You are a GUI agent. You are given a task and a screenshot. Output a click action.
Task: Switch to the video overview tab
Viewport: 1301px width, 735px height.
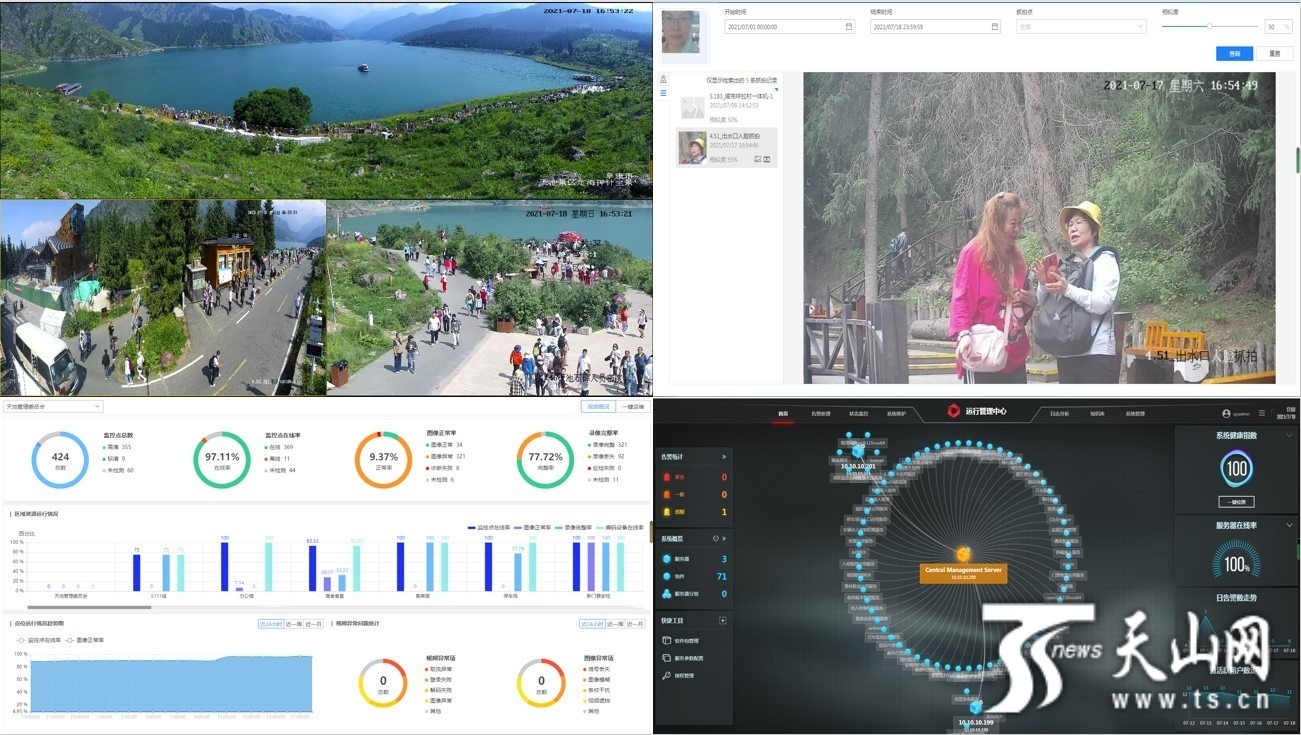point(598,407)
